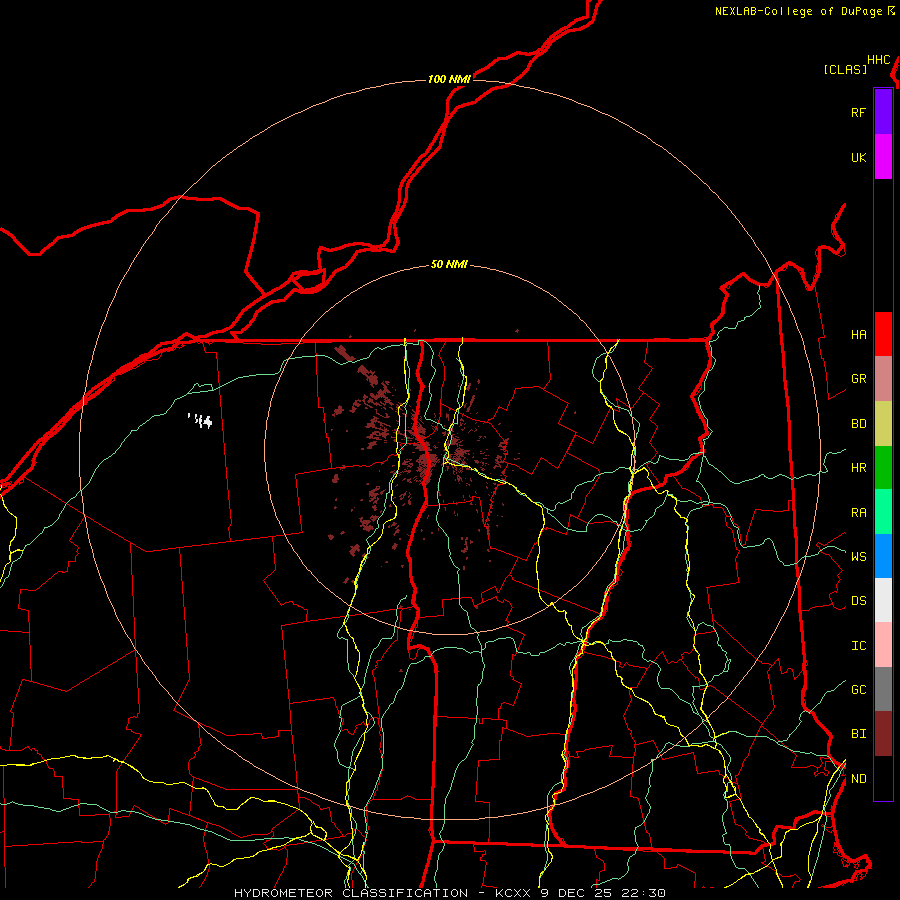This screenshot has width=900, height=900.
Task: Click the NEXLAB-College of DuPage credit text
Action: coord(798,11)
